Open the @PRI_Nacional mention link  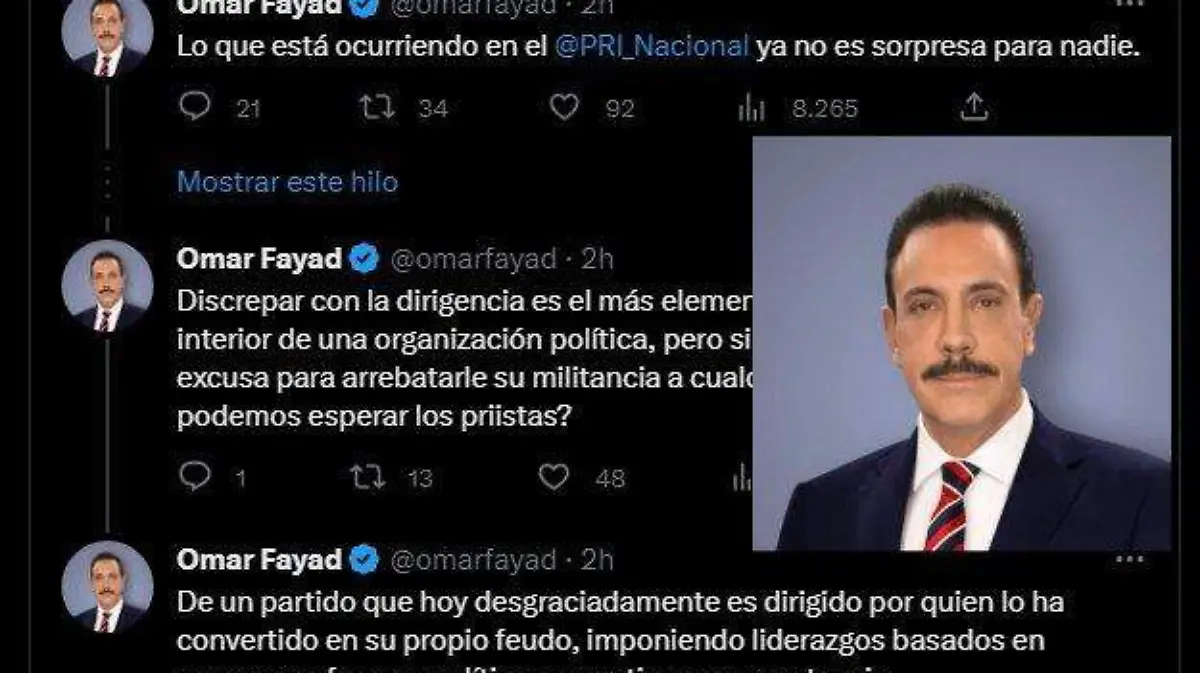point(650,46)
